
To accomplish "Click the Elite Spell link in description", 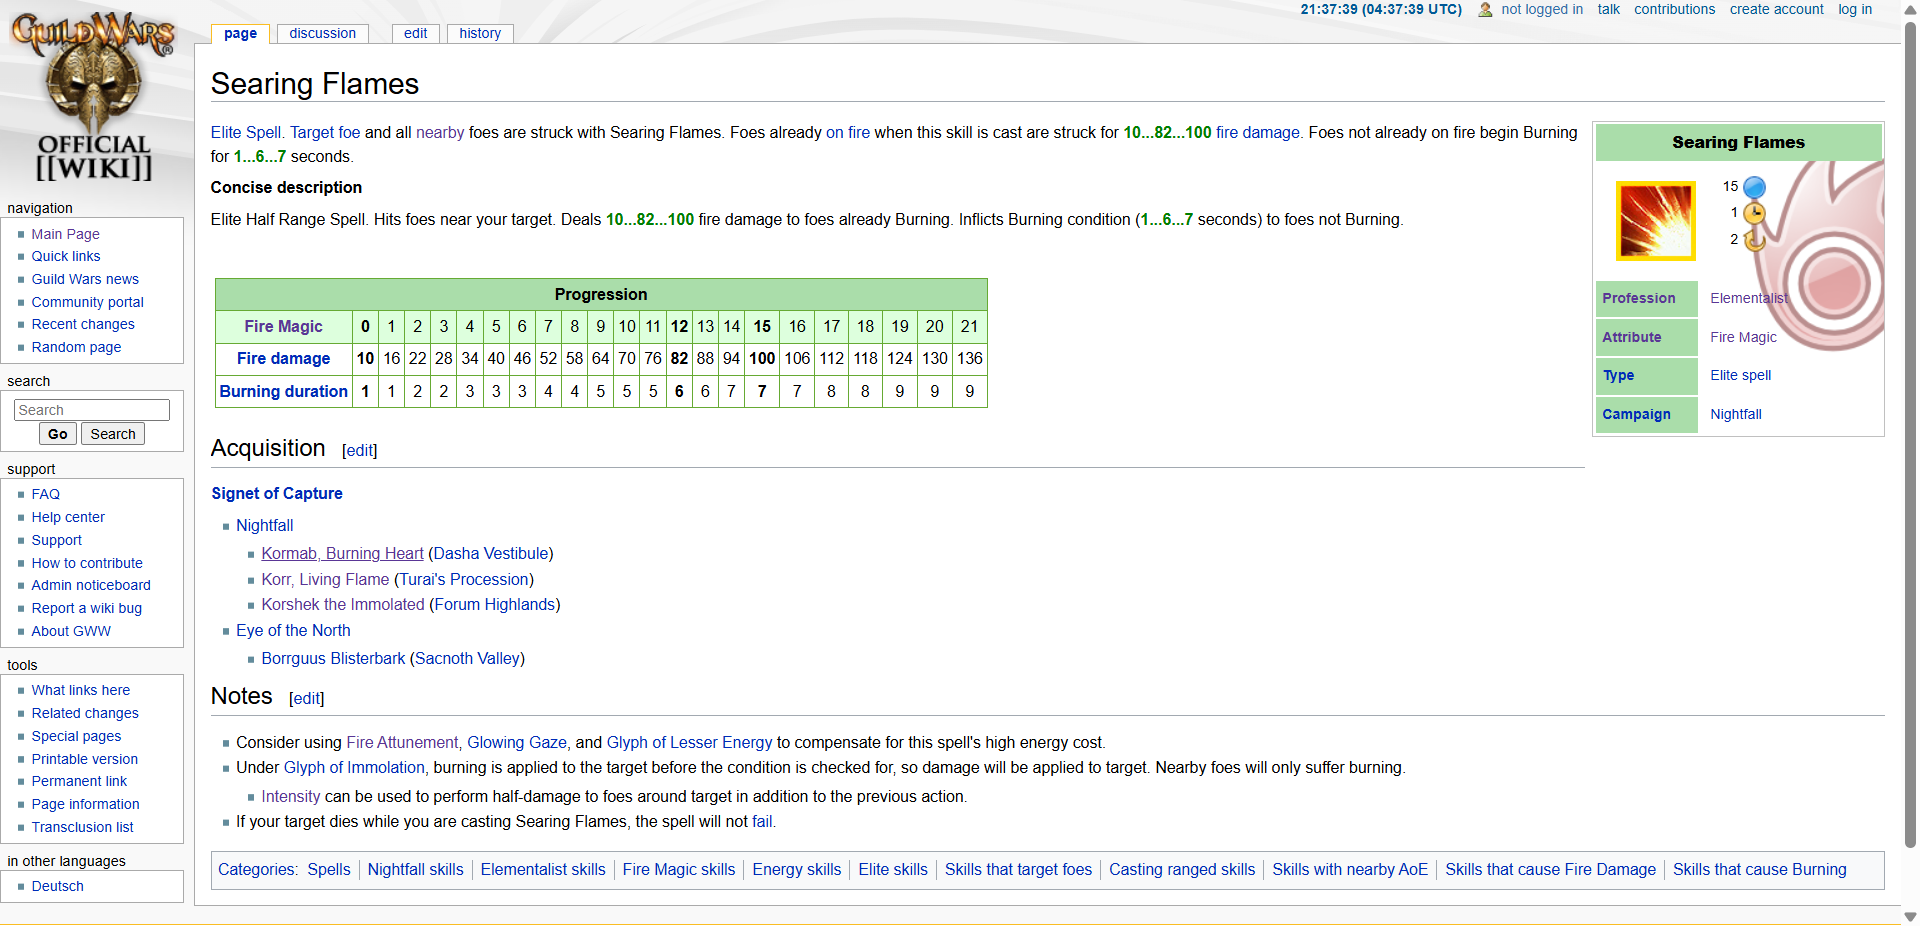I will [x=248, y=132].
